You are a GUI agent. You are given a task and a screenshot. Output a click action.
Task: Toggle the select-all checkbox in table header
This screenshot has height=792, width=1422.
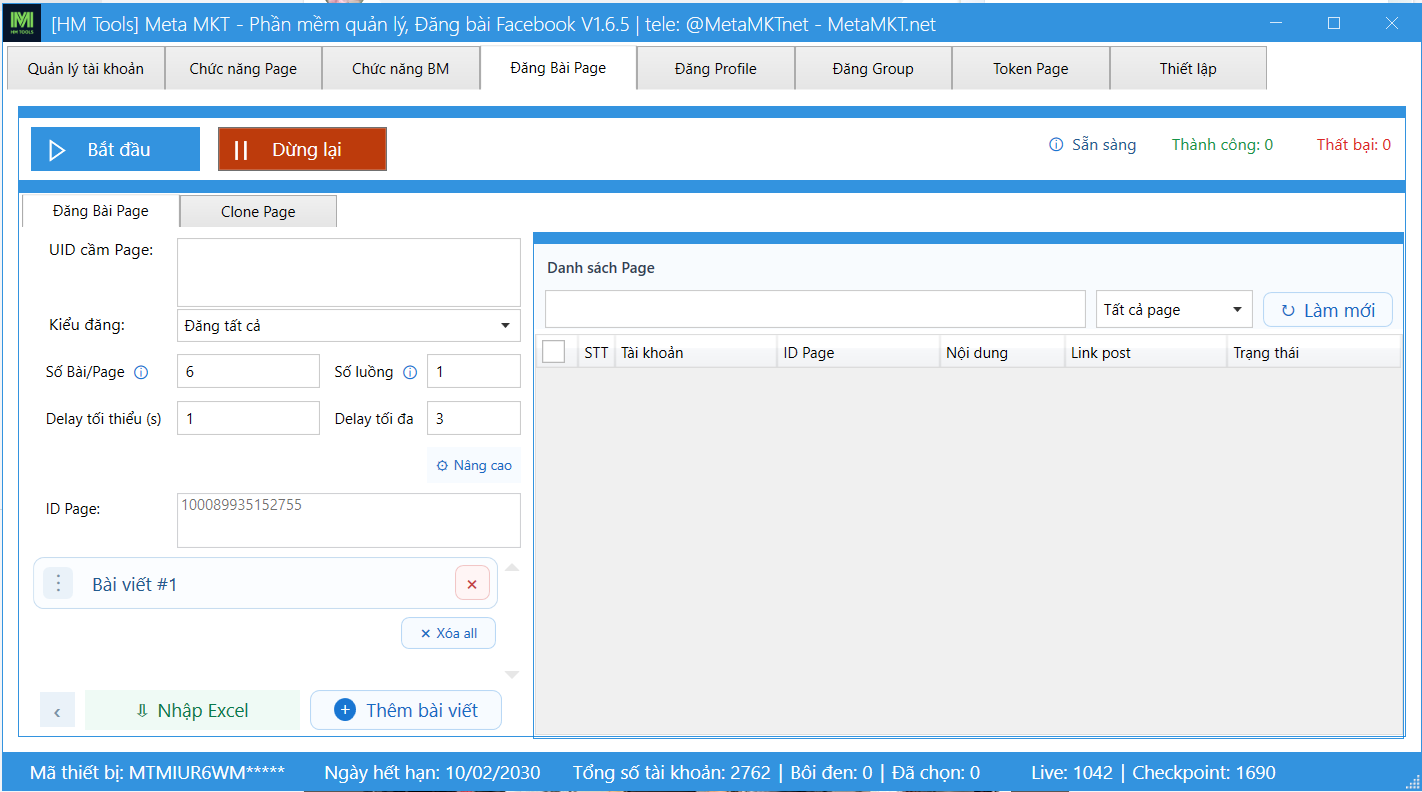[553, 352]
